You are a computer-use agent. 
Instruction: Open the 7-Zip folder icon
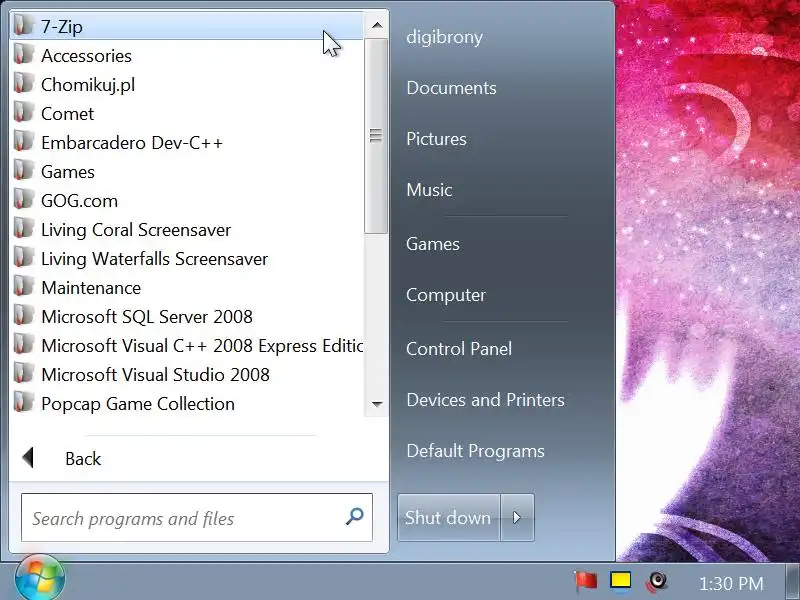(23, 26)
